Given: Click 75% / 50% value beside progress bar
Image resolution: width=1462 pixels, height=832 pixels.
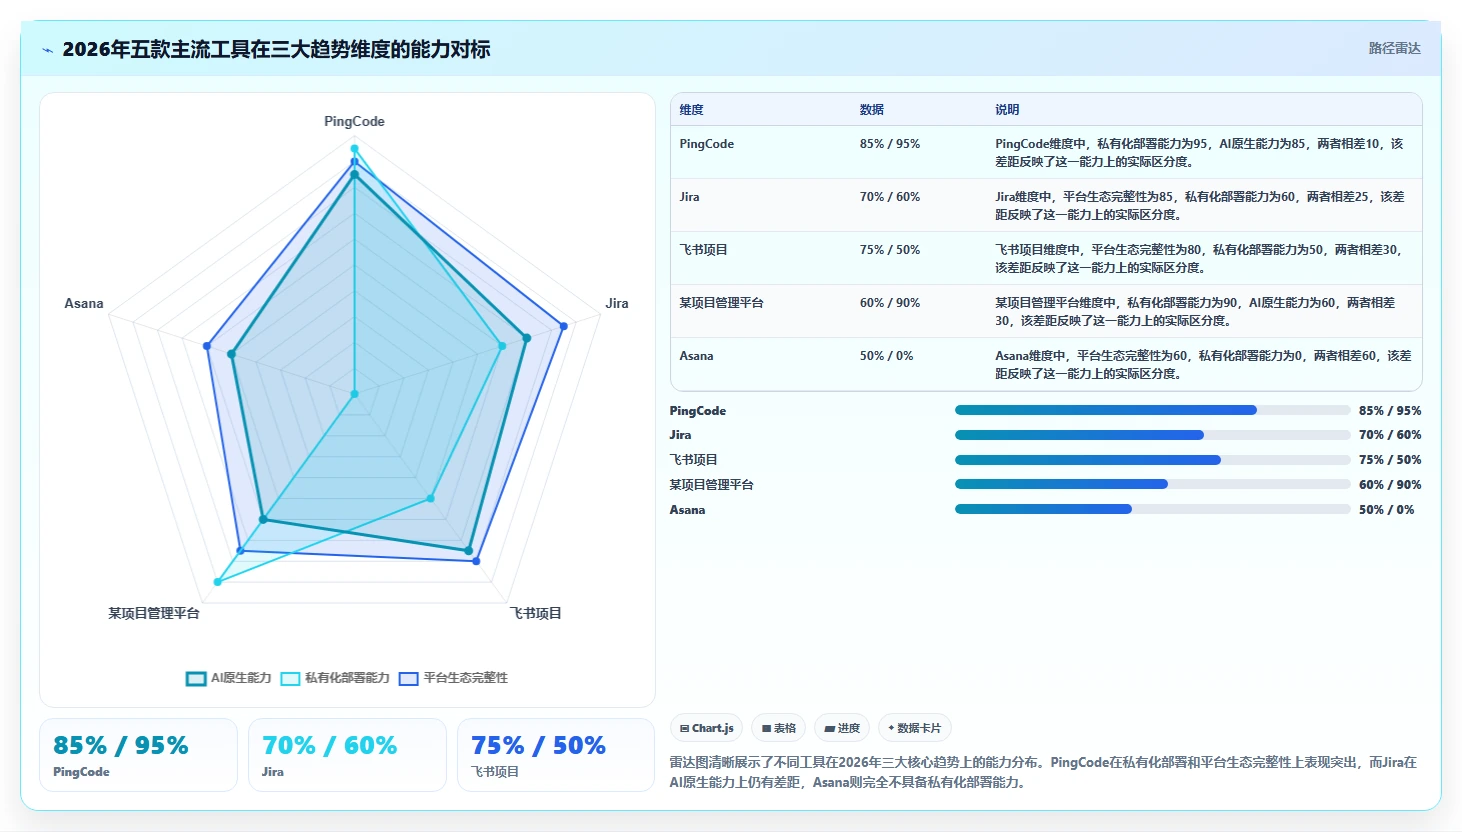Looking at the screenshot, I should pyautogui.click(x=1390, y=460).
